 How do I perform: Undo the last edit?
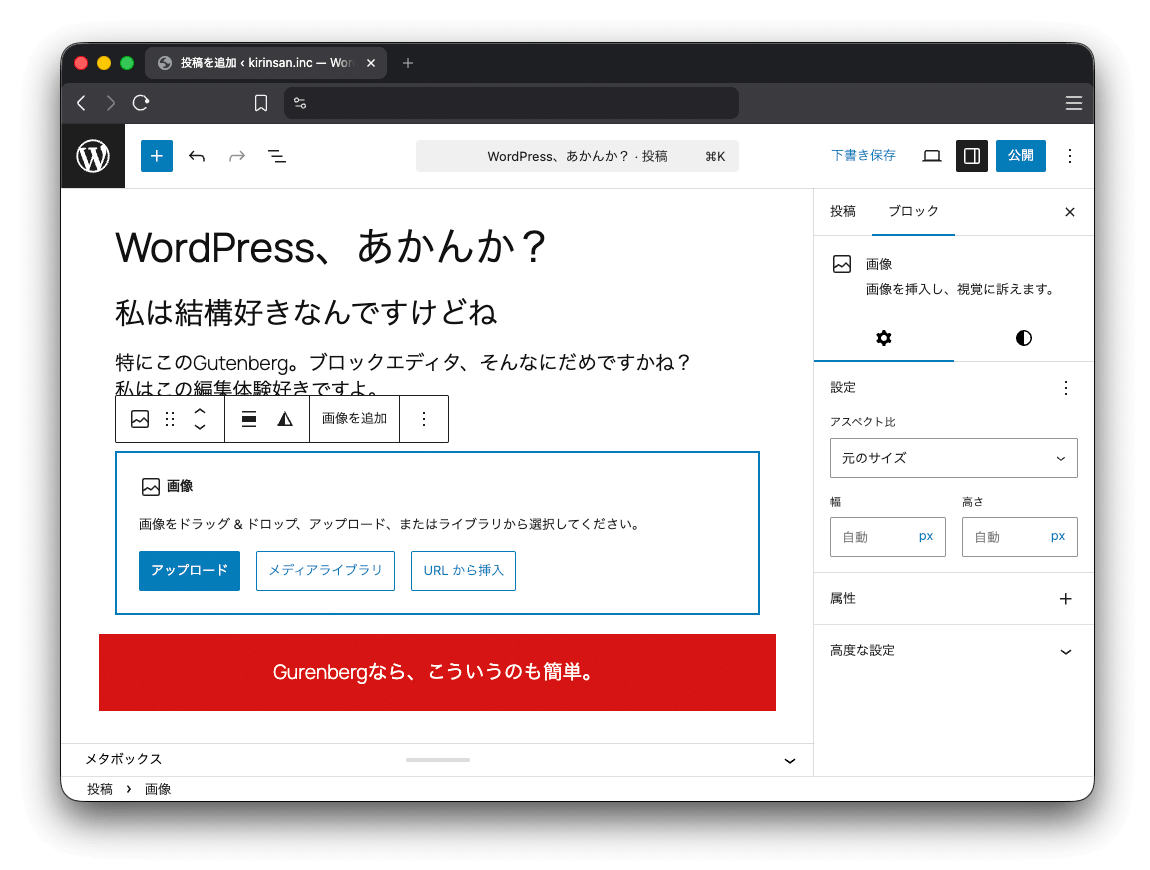197,156
